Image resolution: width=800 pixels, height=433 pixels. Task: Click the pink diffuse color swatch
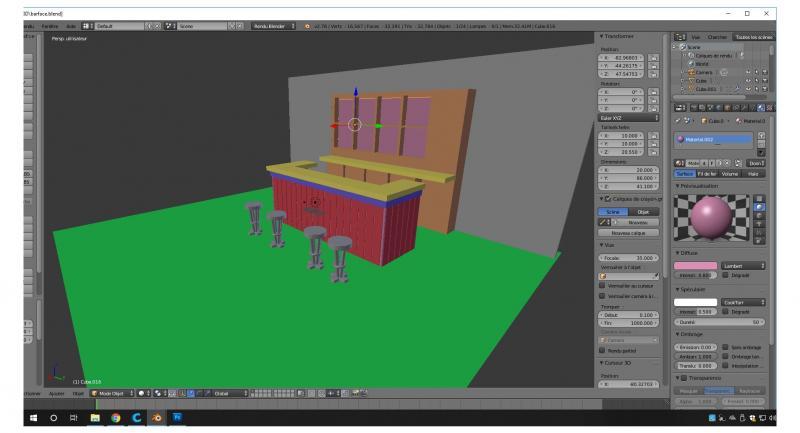pyautogui.click(x=696, y=265)
